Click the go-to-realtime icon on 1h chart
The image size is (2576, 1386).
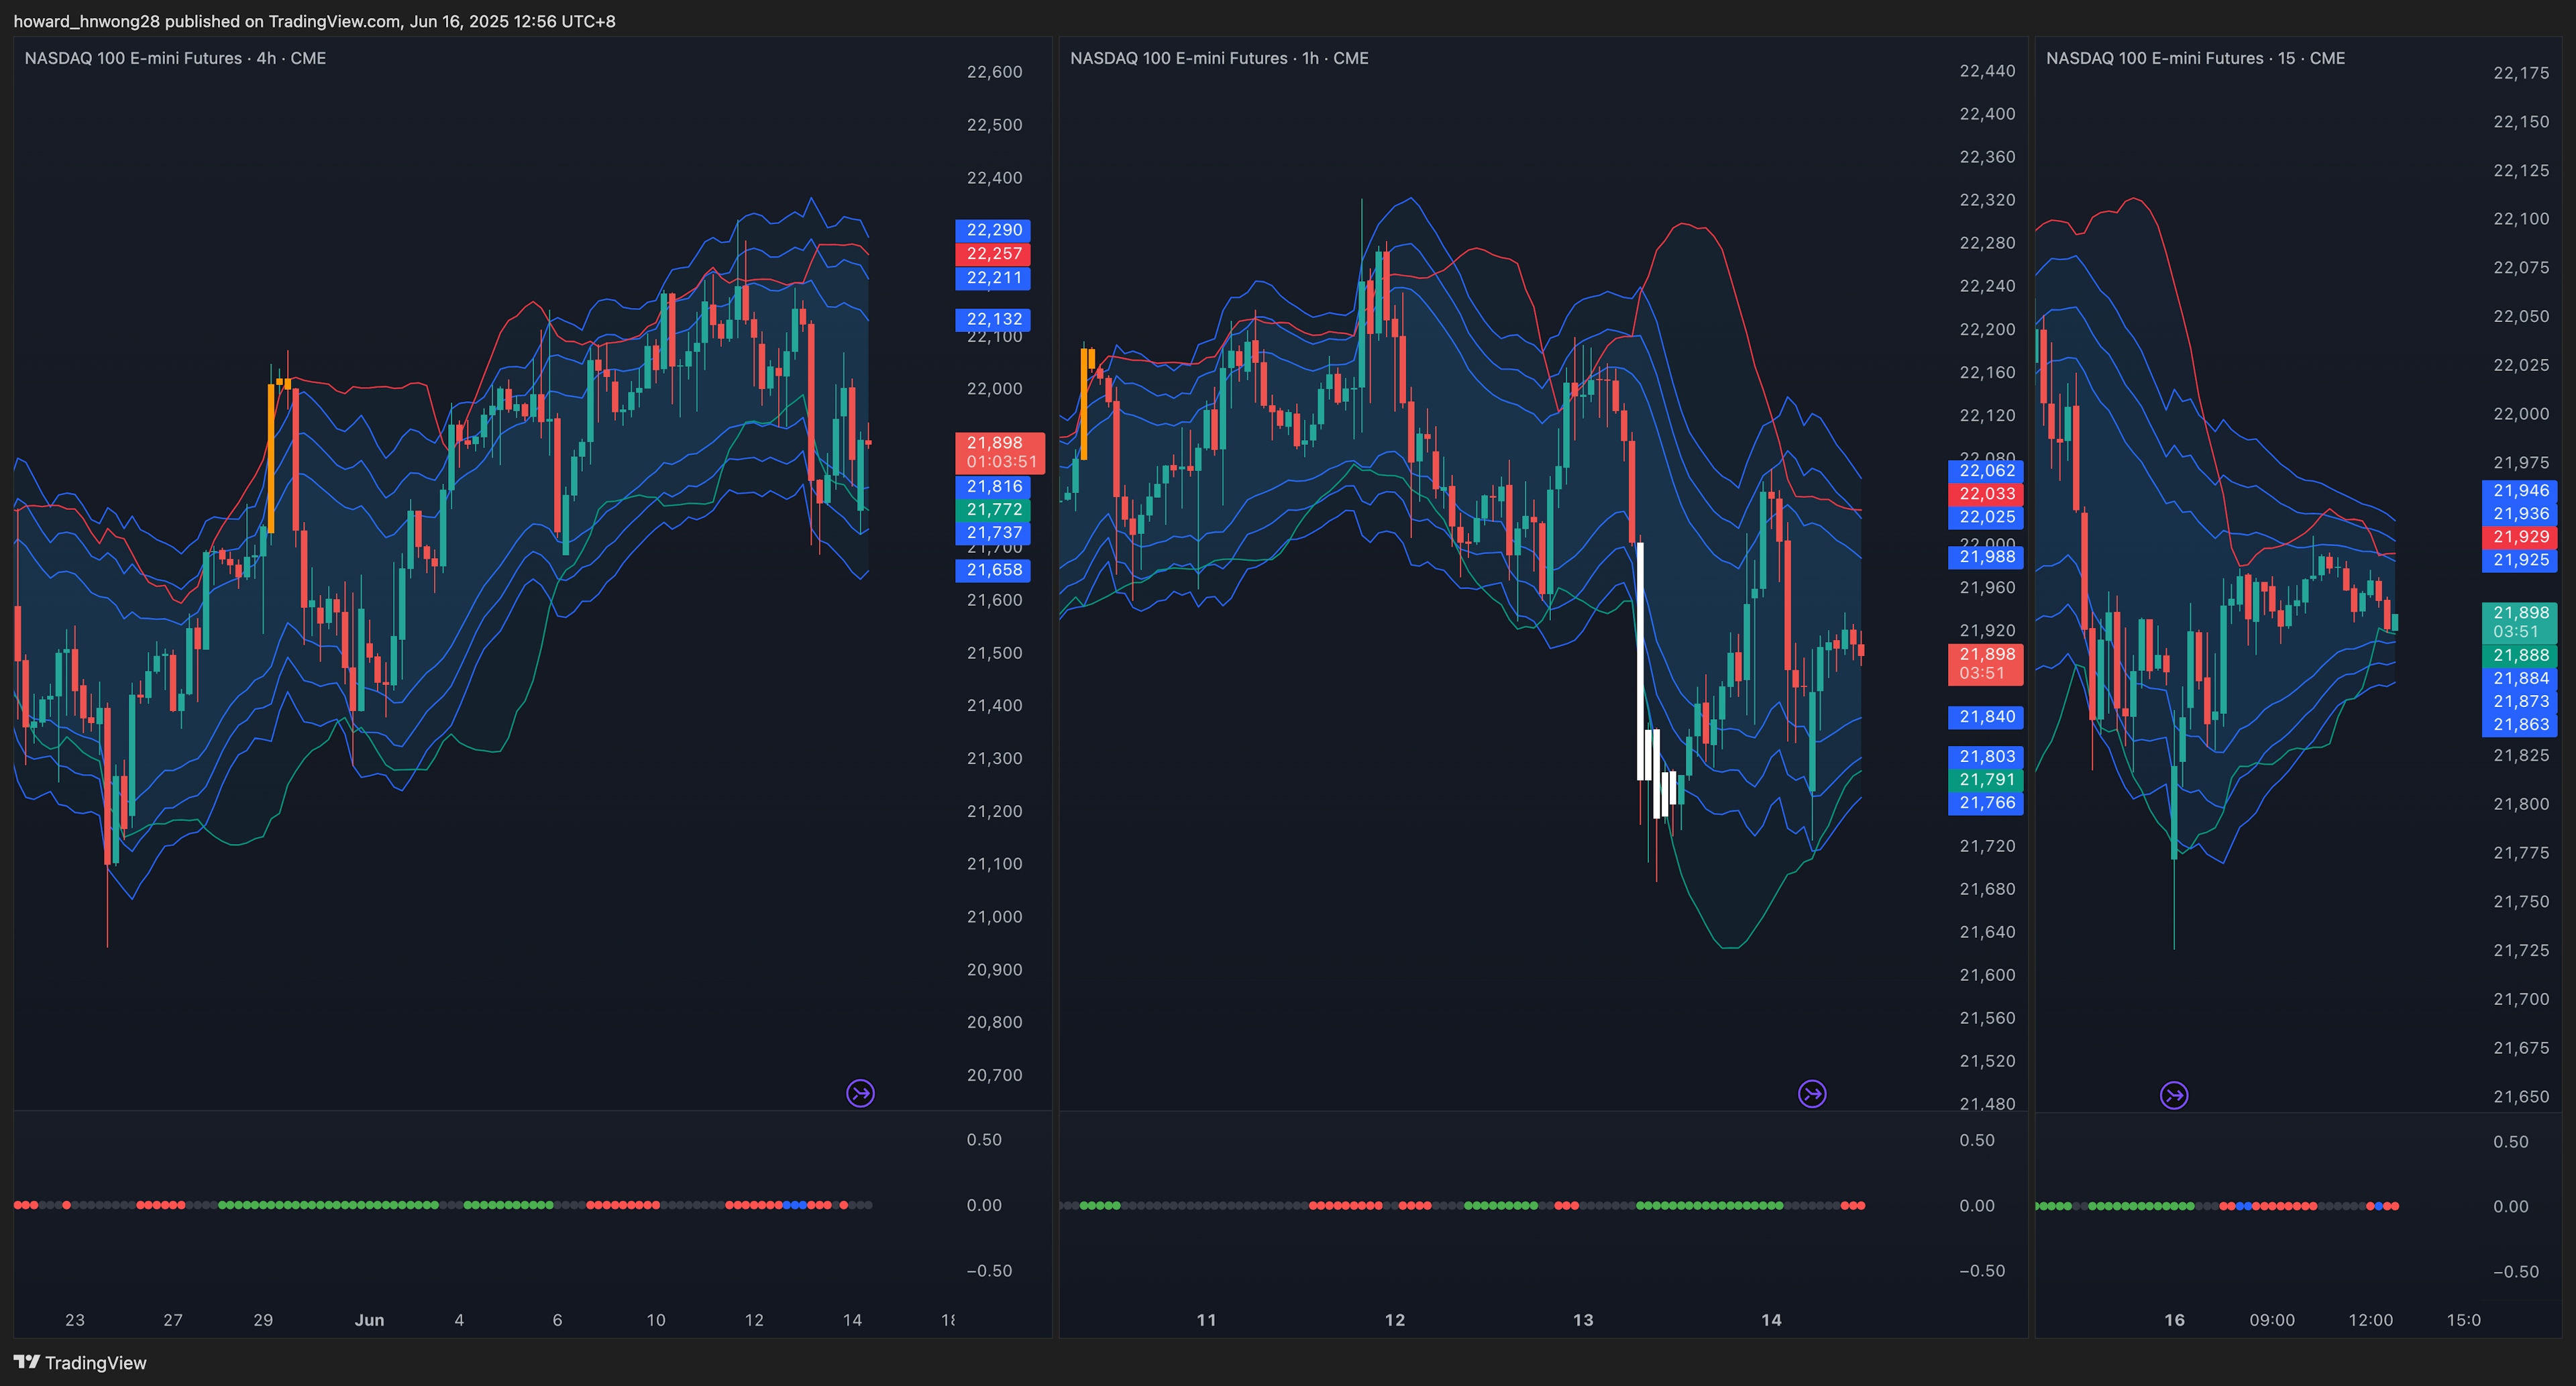[x=1812, y=1094]
